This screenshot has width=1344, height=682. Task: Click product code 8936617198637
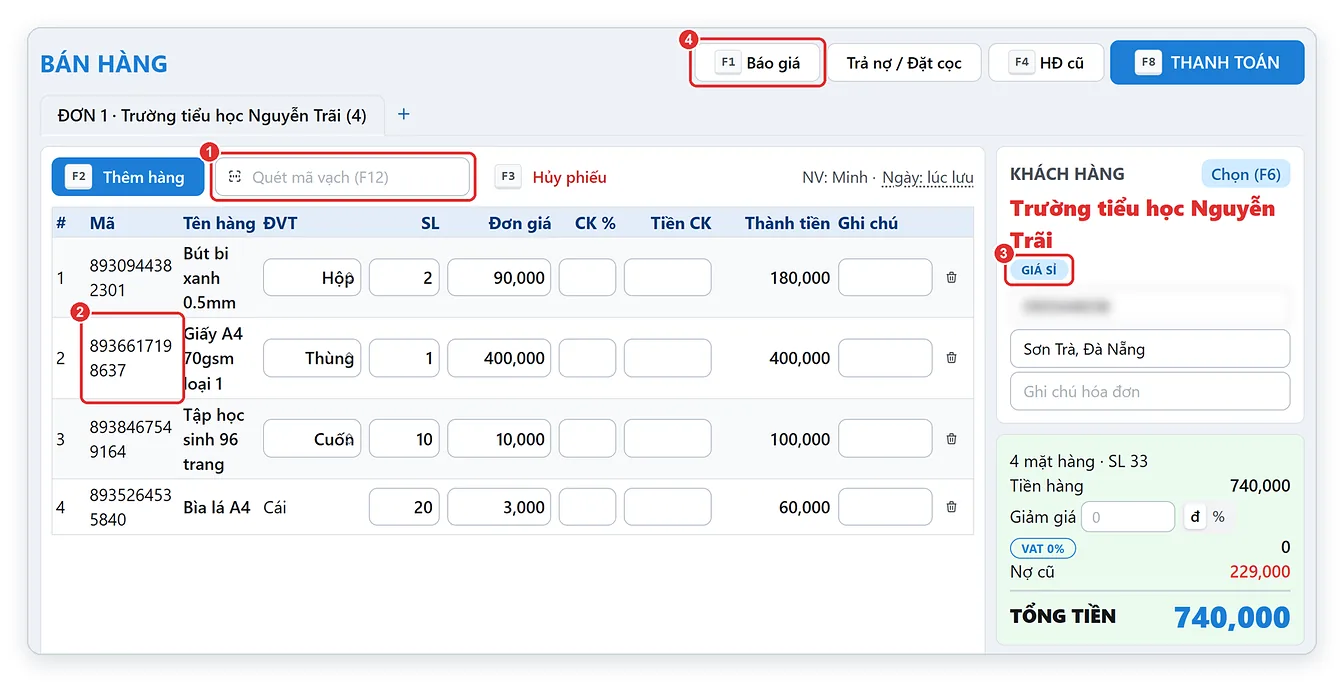pos(131,358)
